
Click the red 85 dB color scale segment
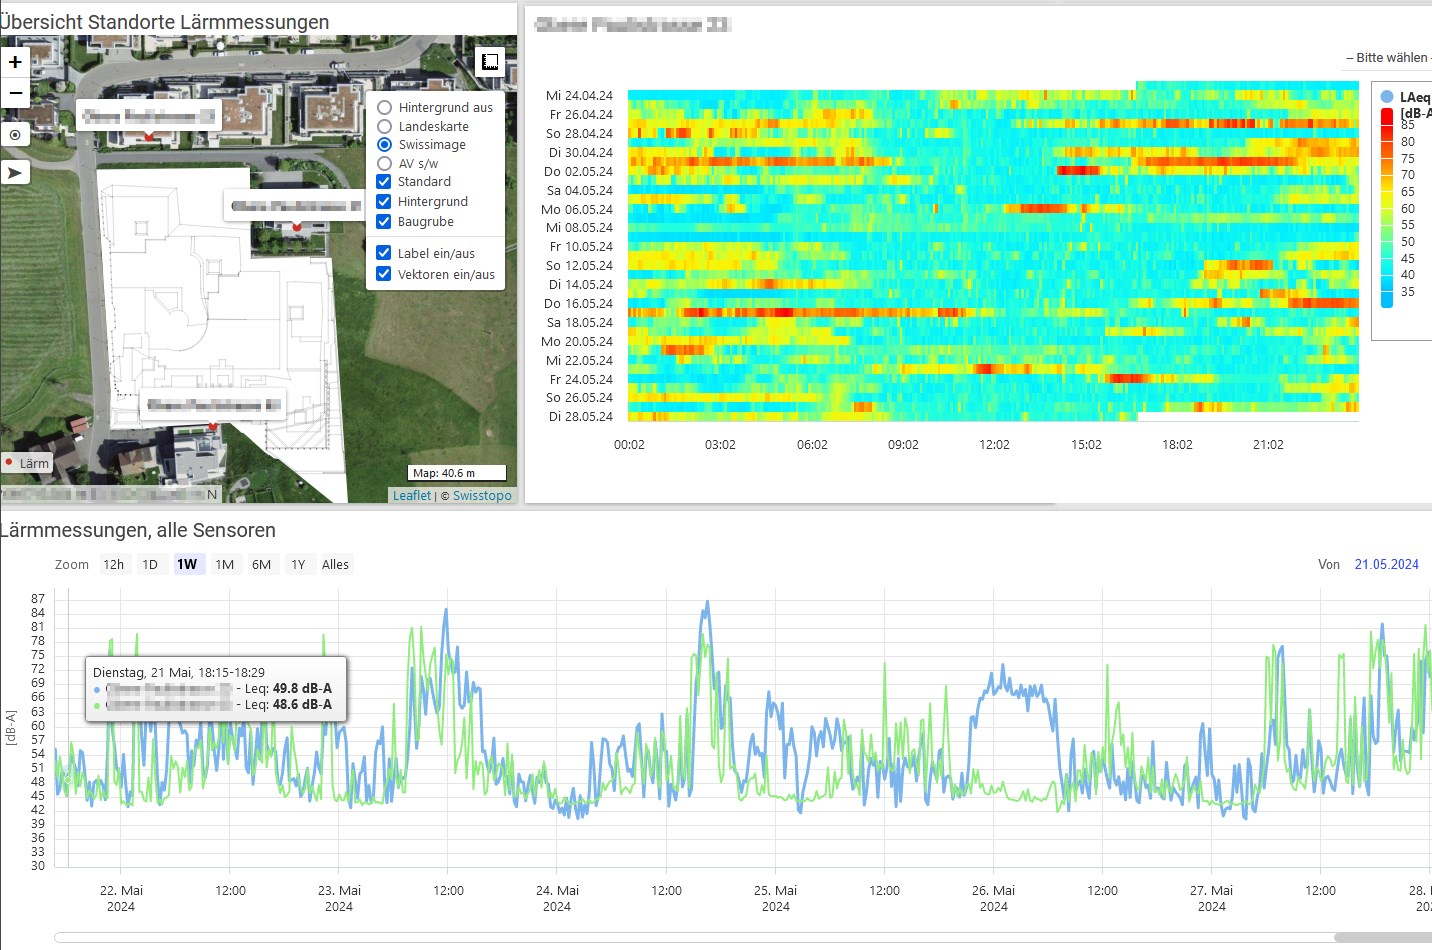(x=1387, y=116)
